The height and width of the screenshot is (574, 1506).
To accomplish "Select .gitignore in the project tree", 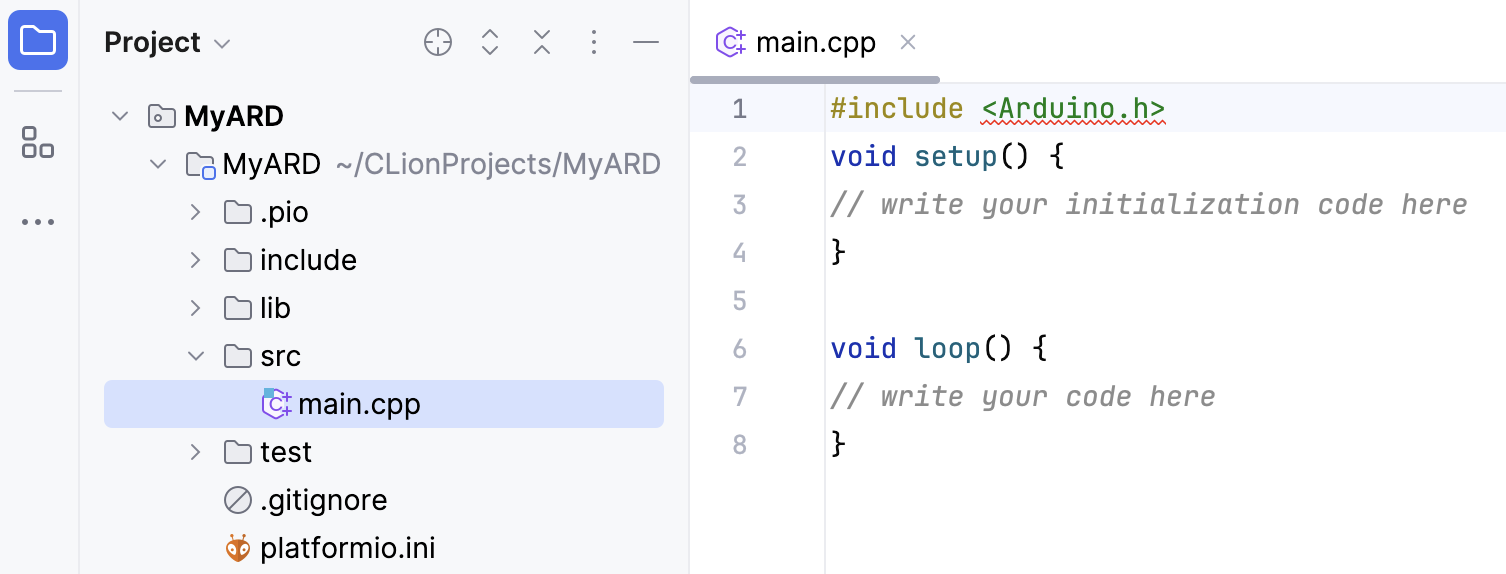I will point(324,500).
